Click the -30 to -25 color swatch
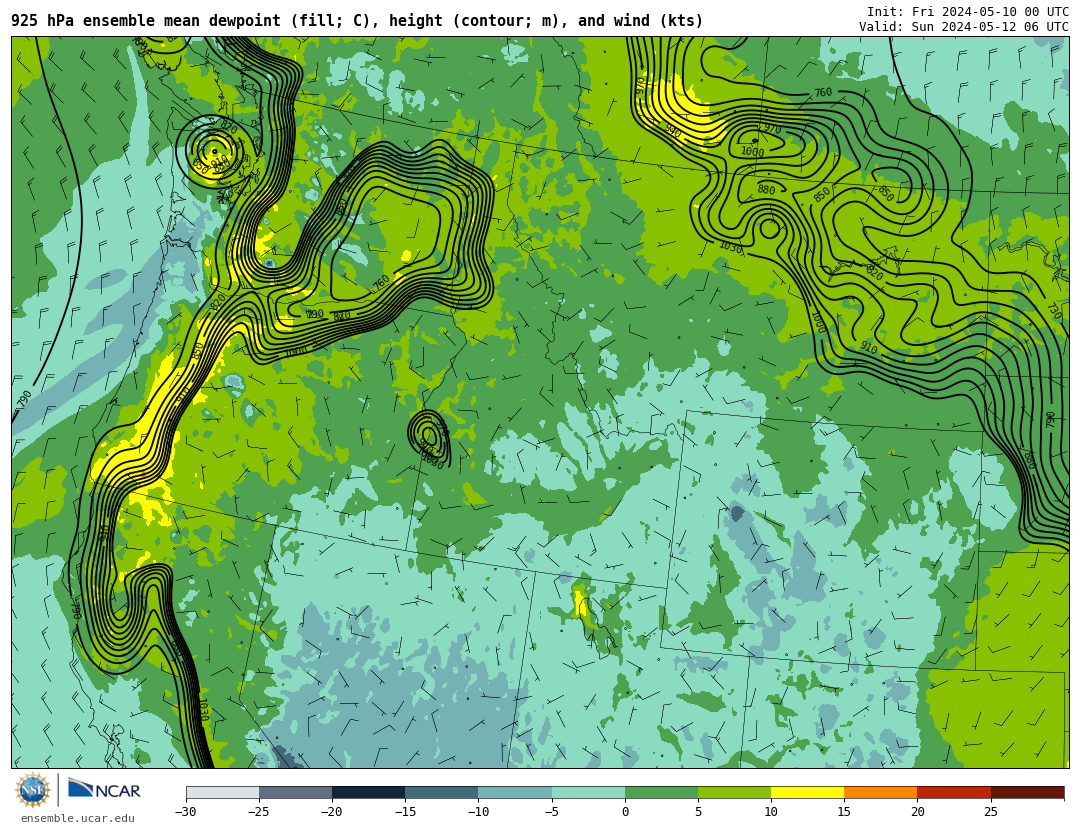 click(x=222, y=792)
